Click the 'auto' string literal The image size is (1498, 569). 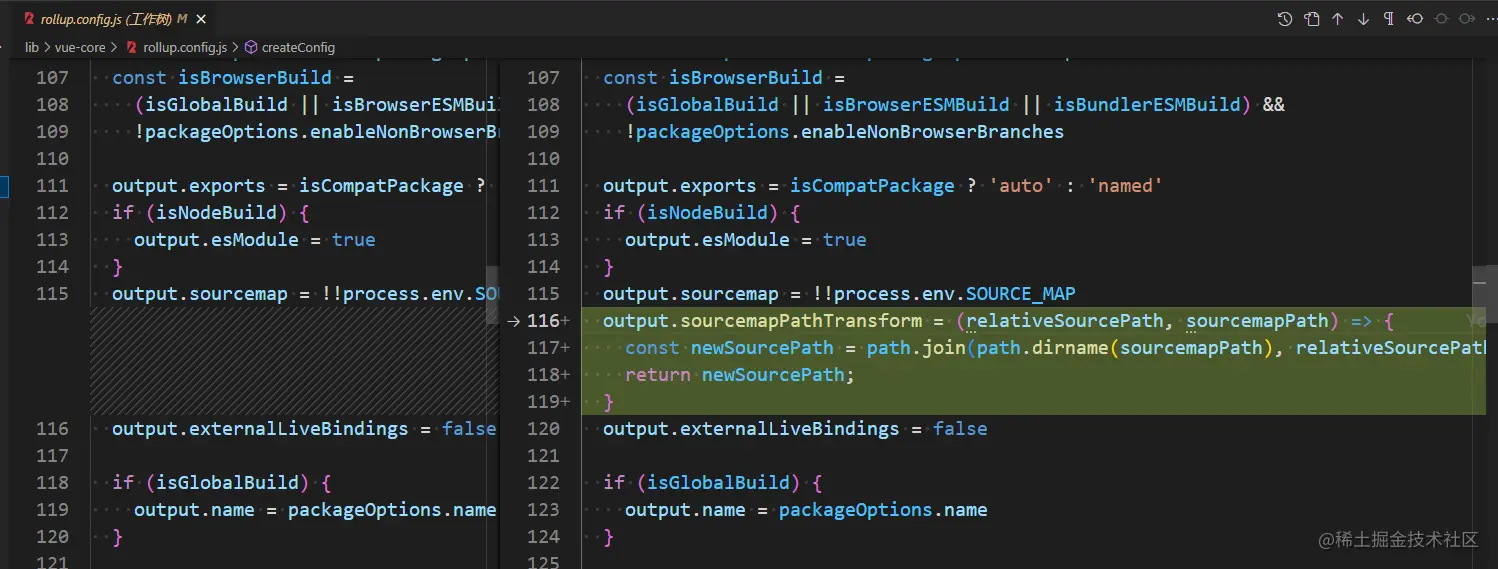(x=1021, y=186)
